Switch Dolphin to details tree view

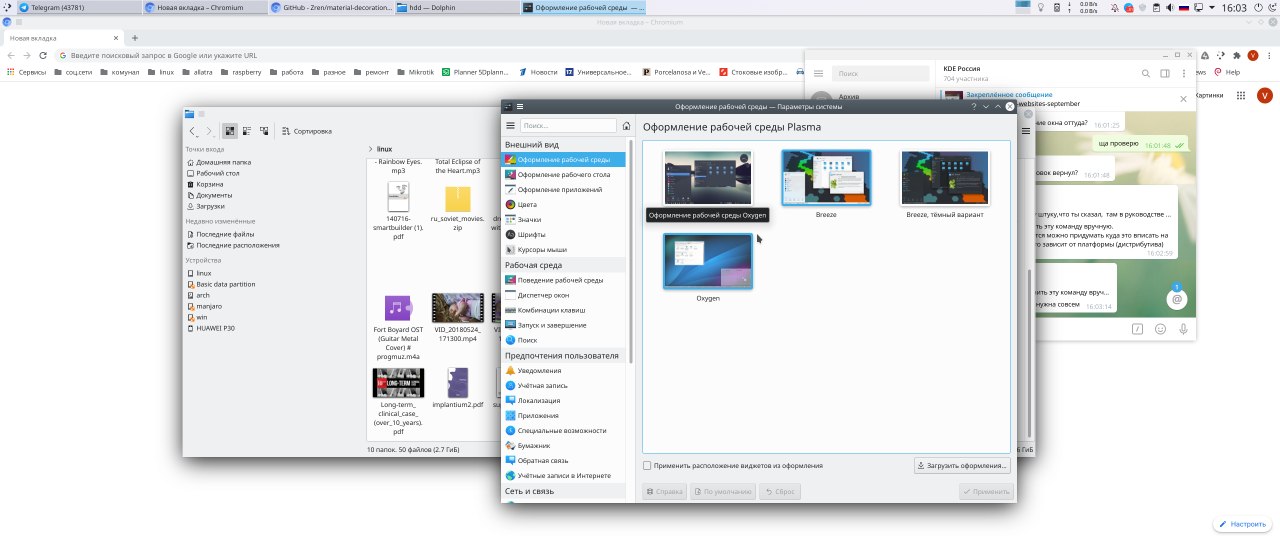click(264, 131)
